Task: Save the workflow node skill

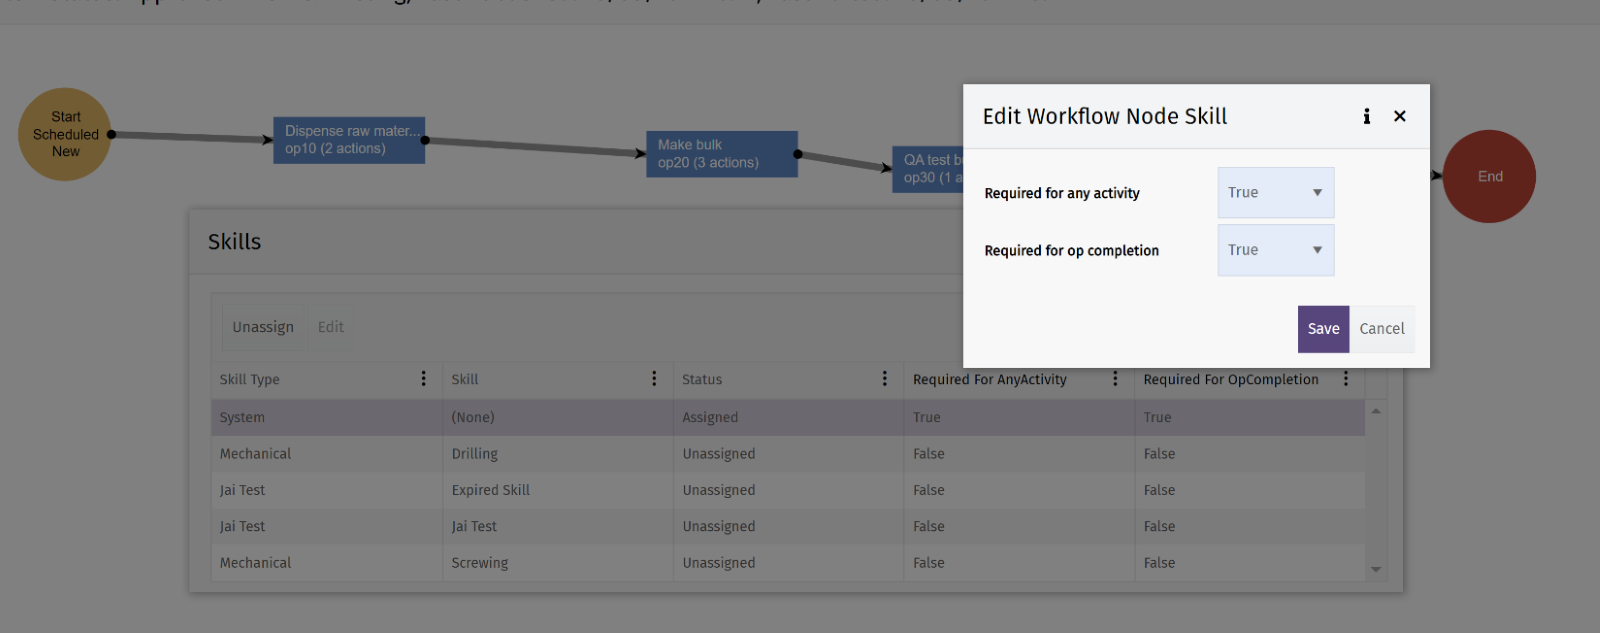Action: point(1323,329)
